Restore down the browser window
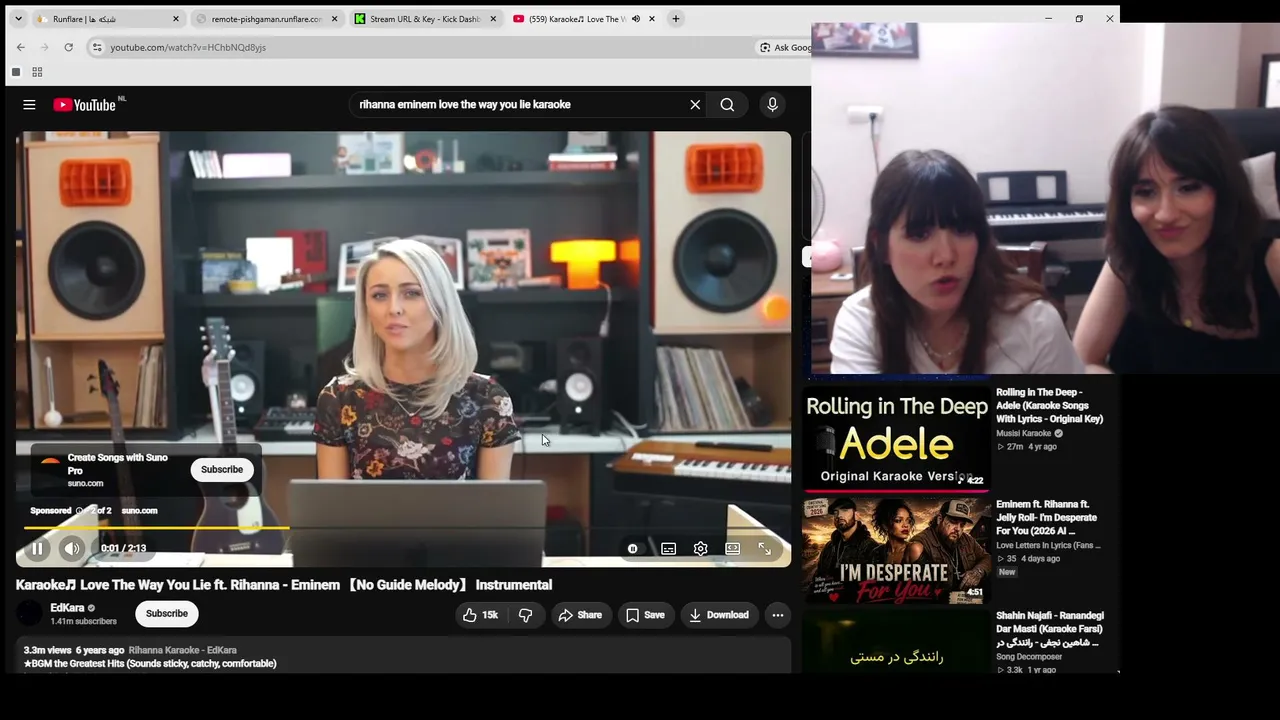1280x720 pixels. (1079, 18)
